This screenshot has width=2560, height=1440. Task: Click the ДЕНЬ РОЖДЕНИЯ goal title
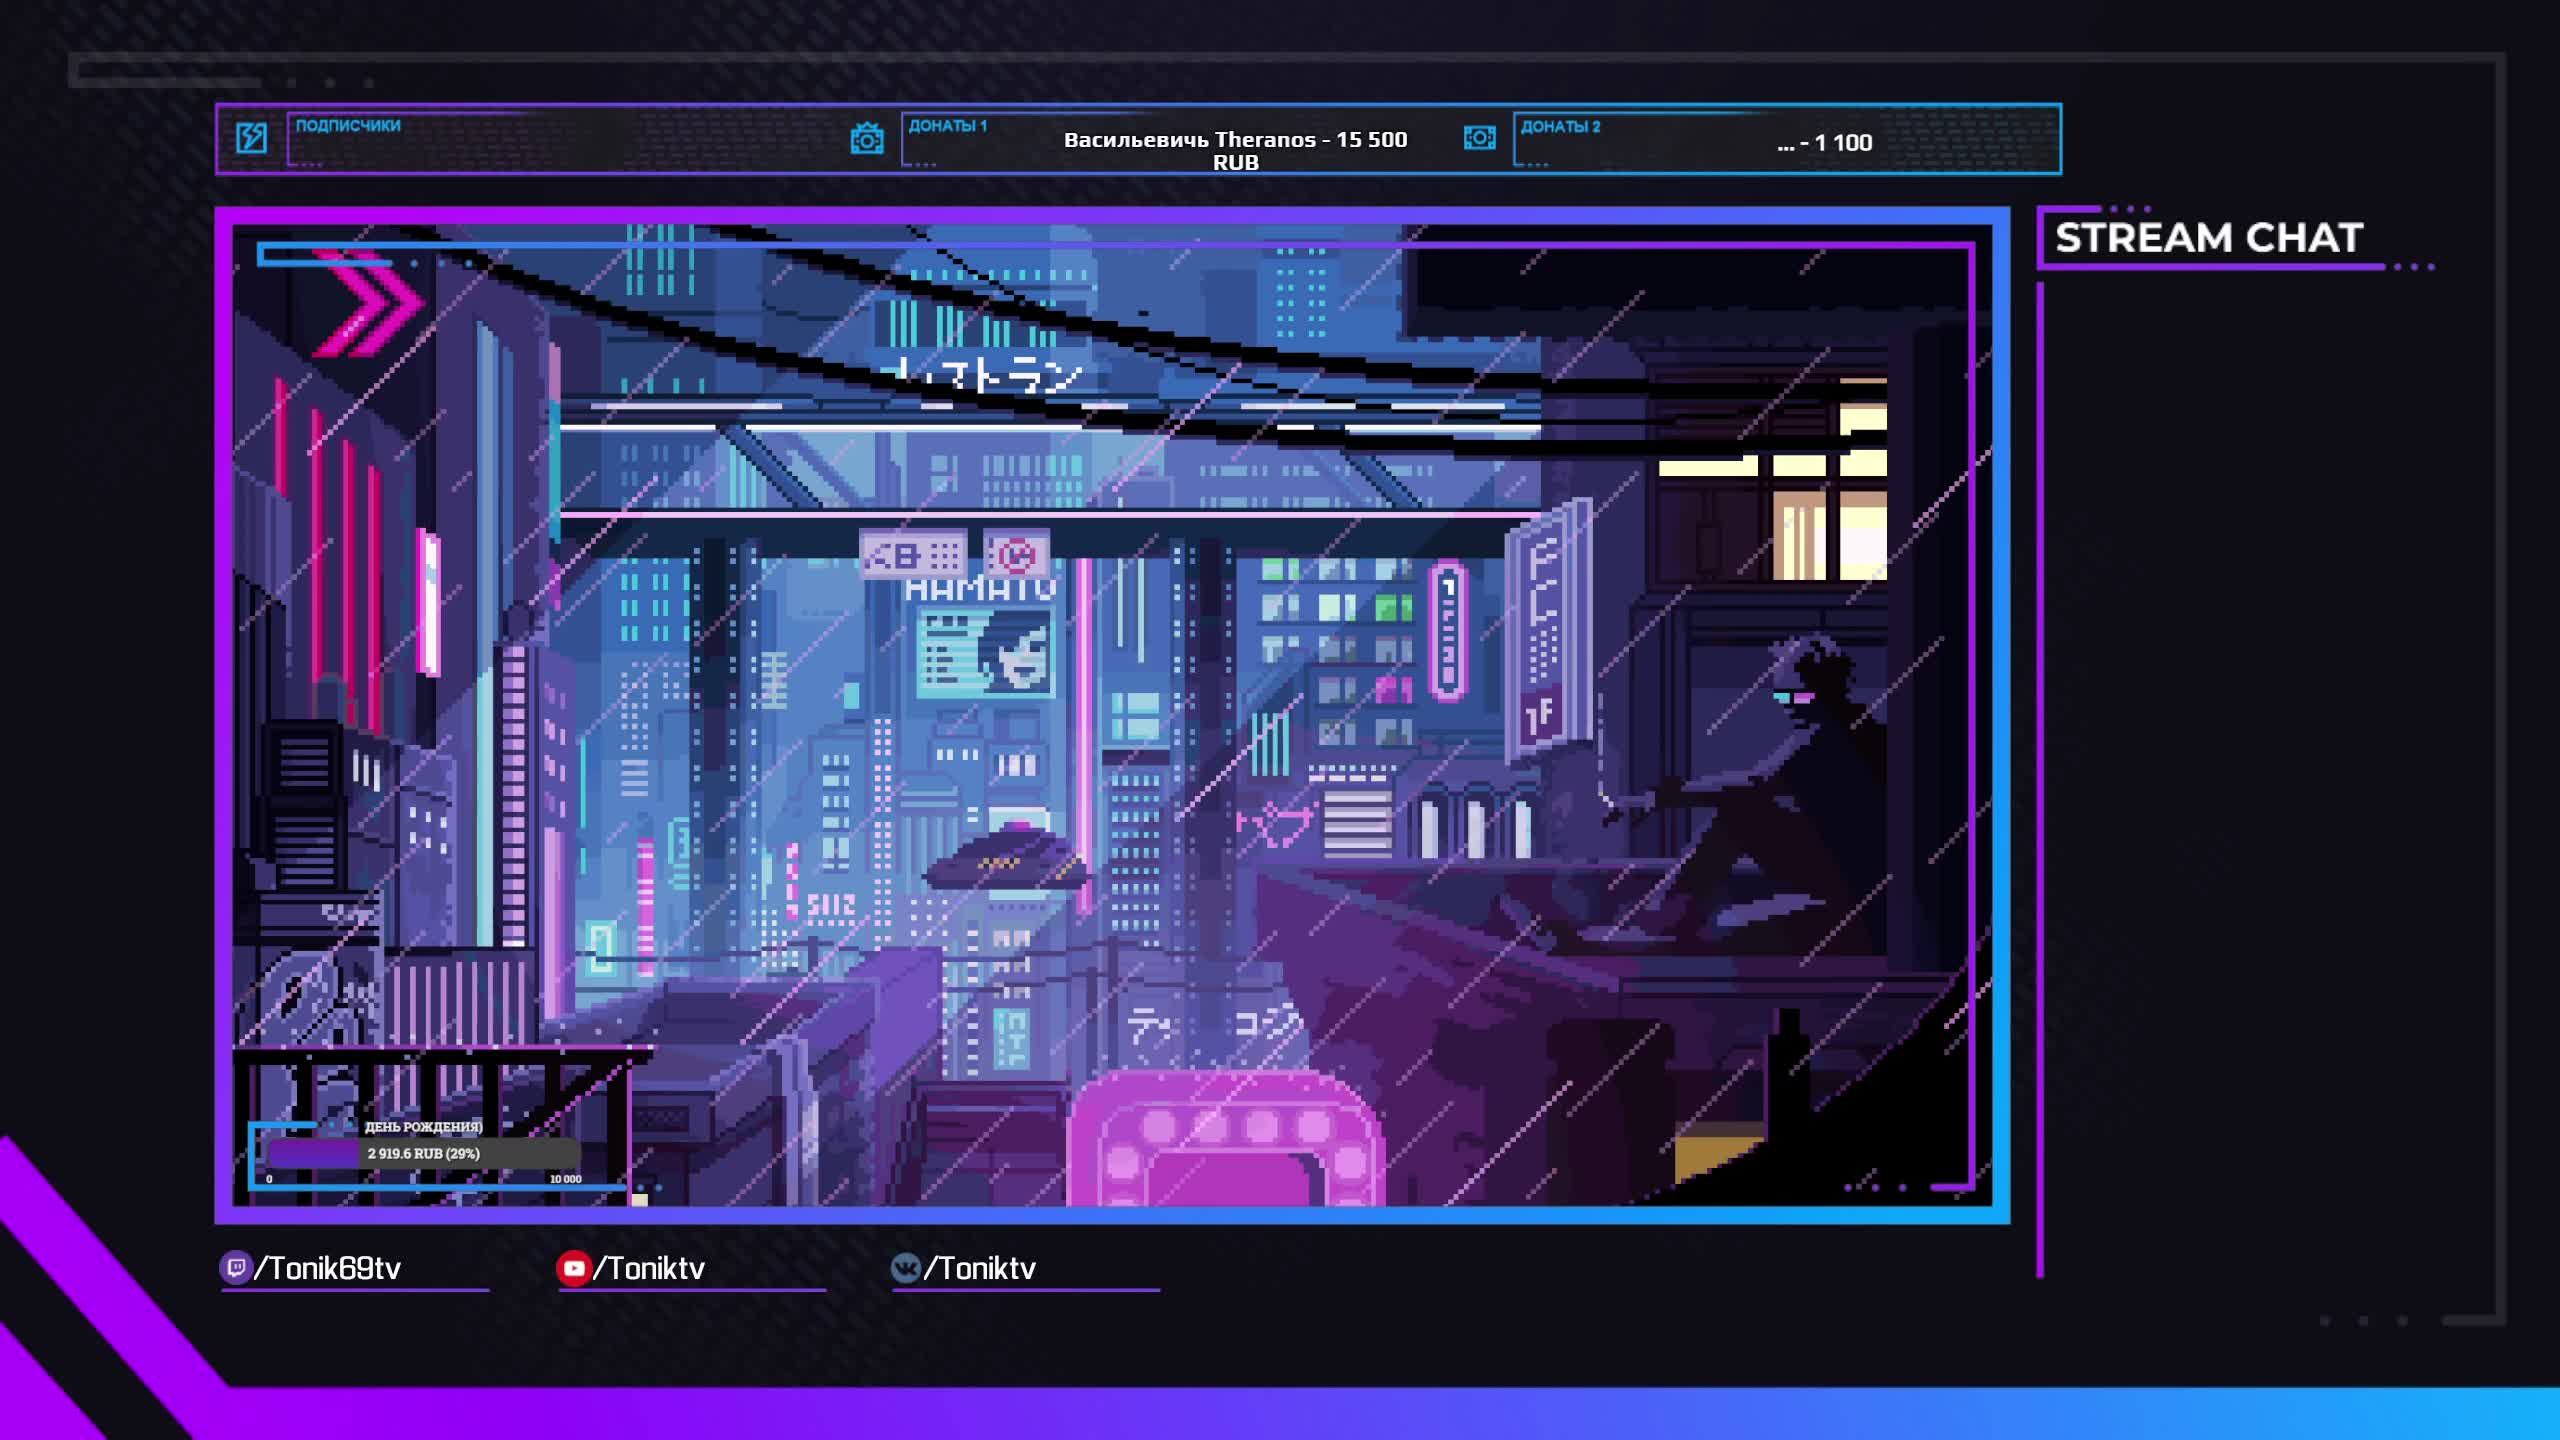coord(423,1127)
